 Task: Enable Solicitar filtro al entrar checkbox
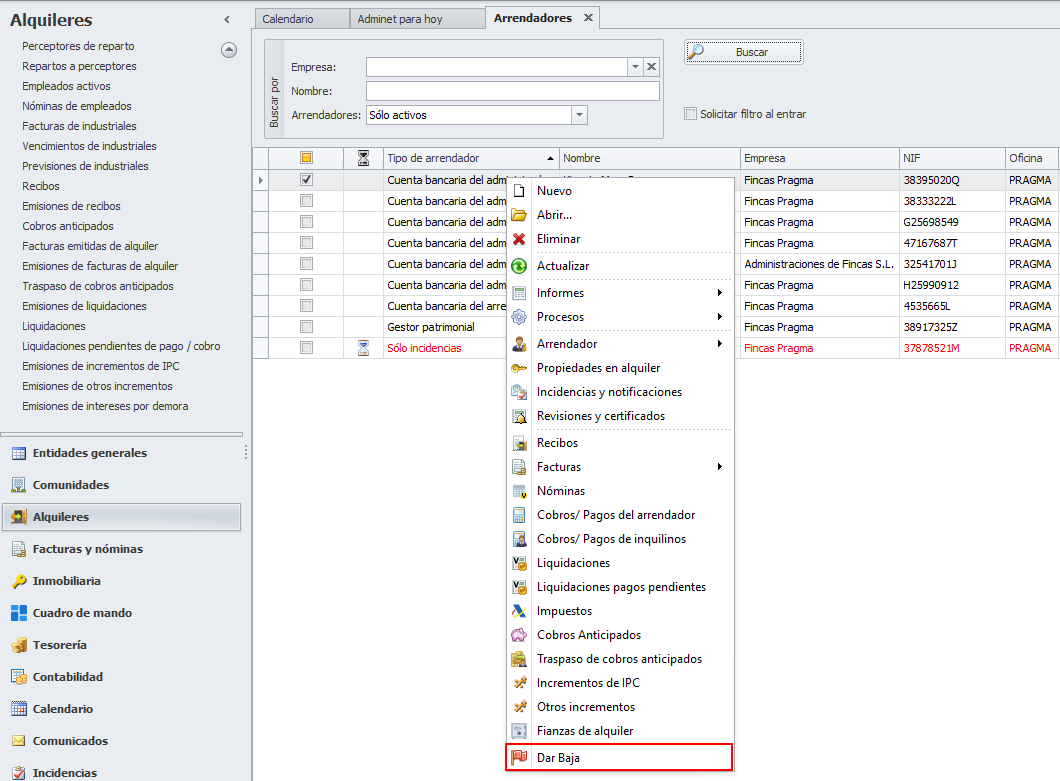tap(690, 114)
